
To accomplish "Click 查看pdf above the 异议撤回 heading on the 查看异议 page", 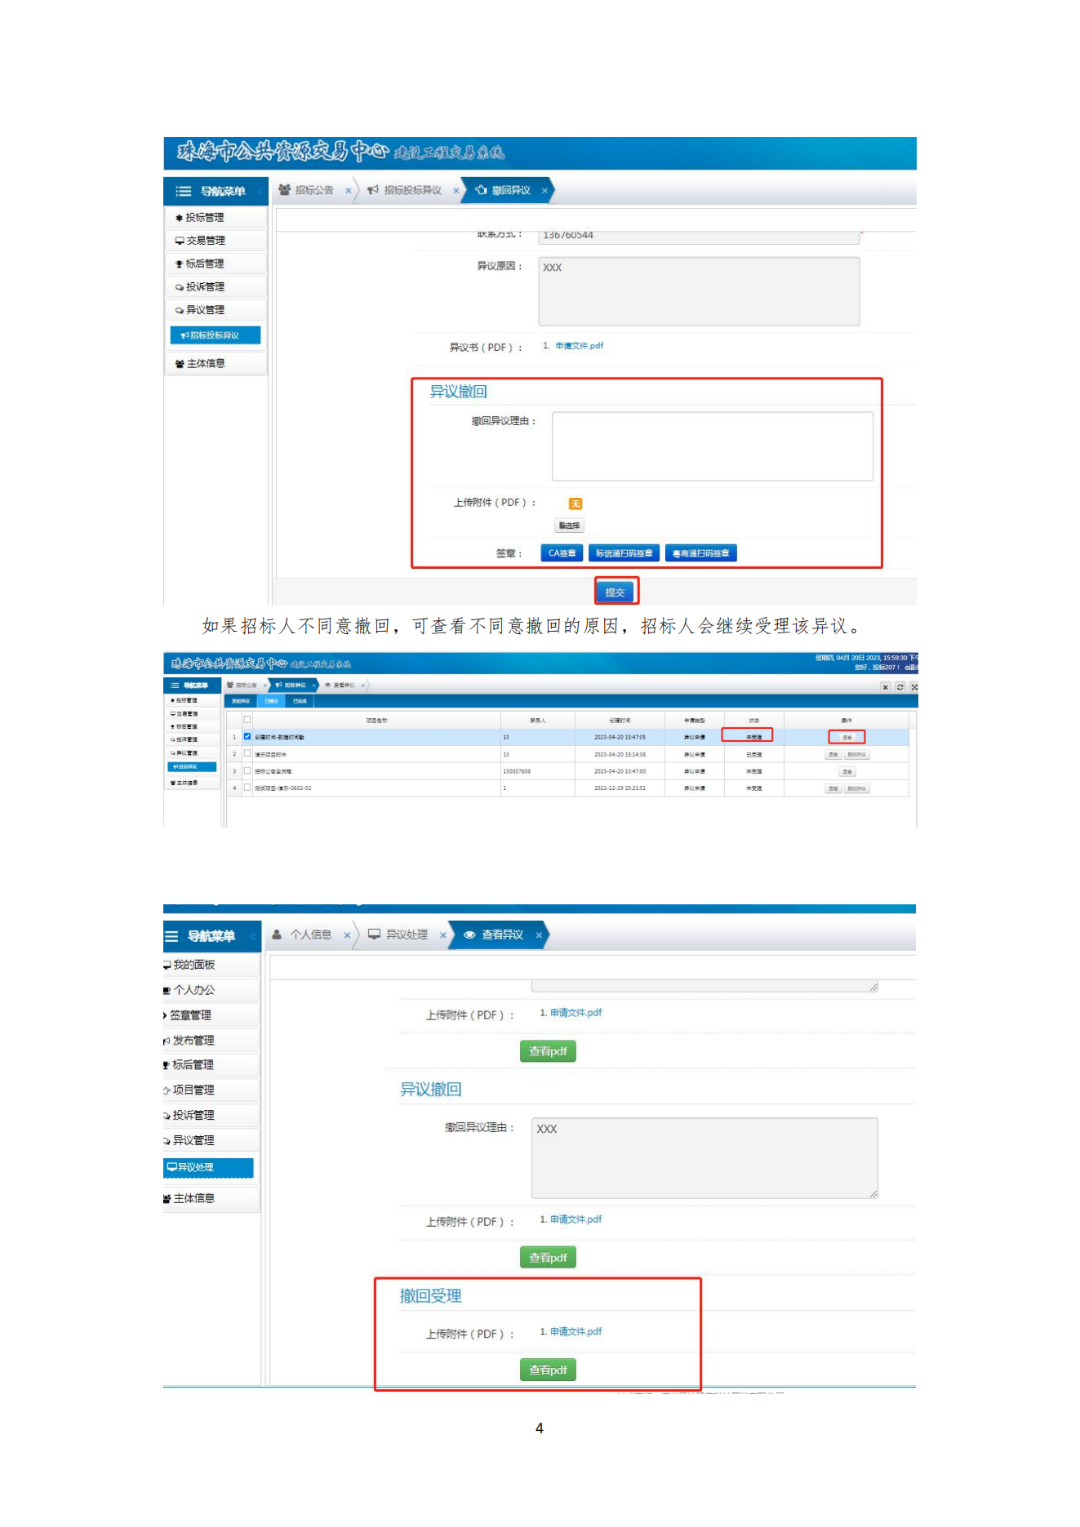I will (548, 1051).
